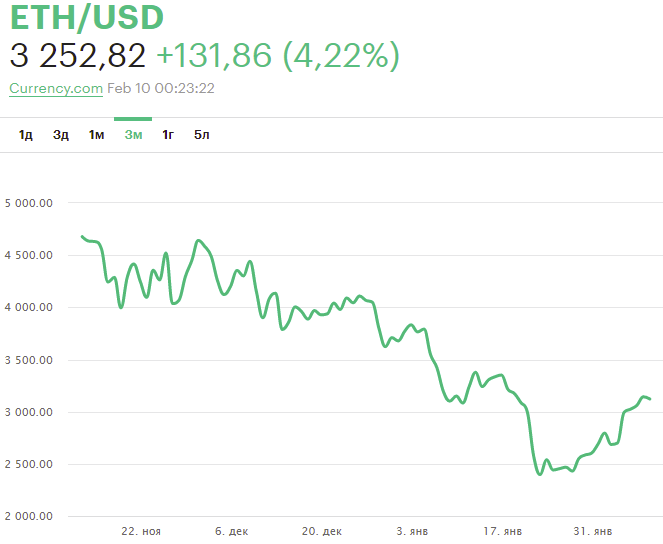Open the Currency.com source link
The height and width of the screenshot is (544, 663).
pyautogui.click(x=56, y=88)
